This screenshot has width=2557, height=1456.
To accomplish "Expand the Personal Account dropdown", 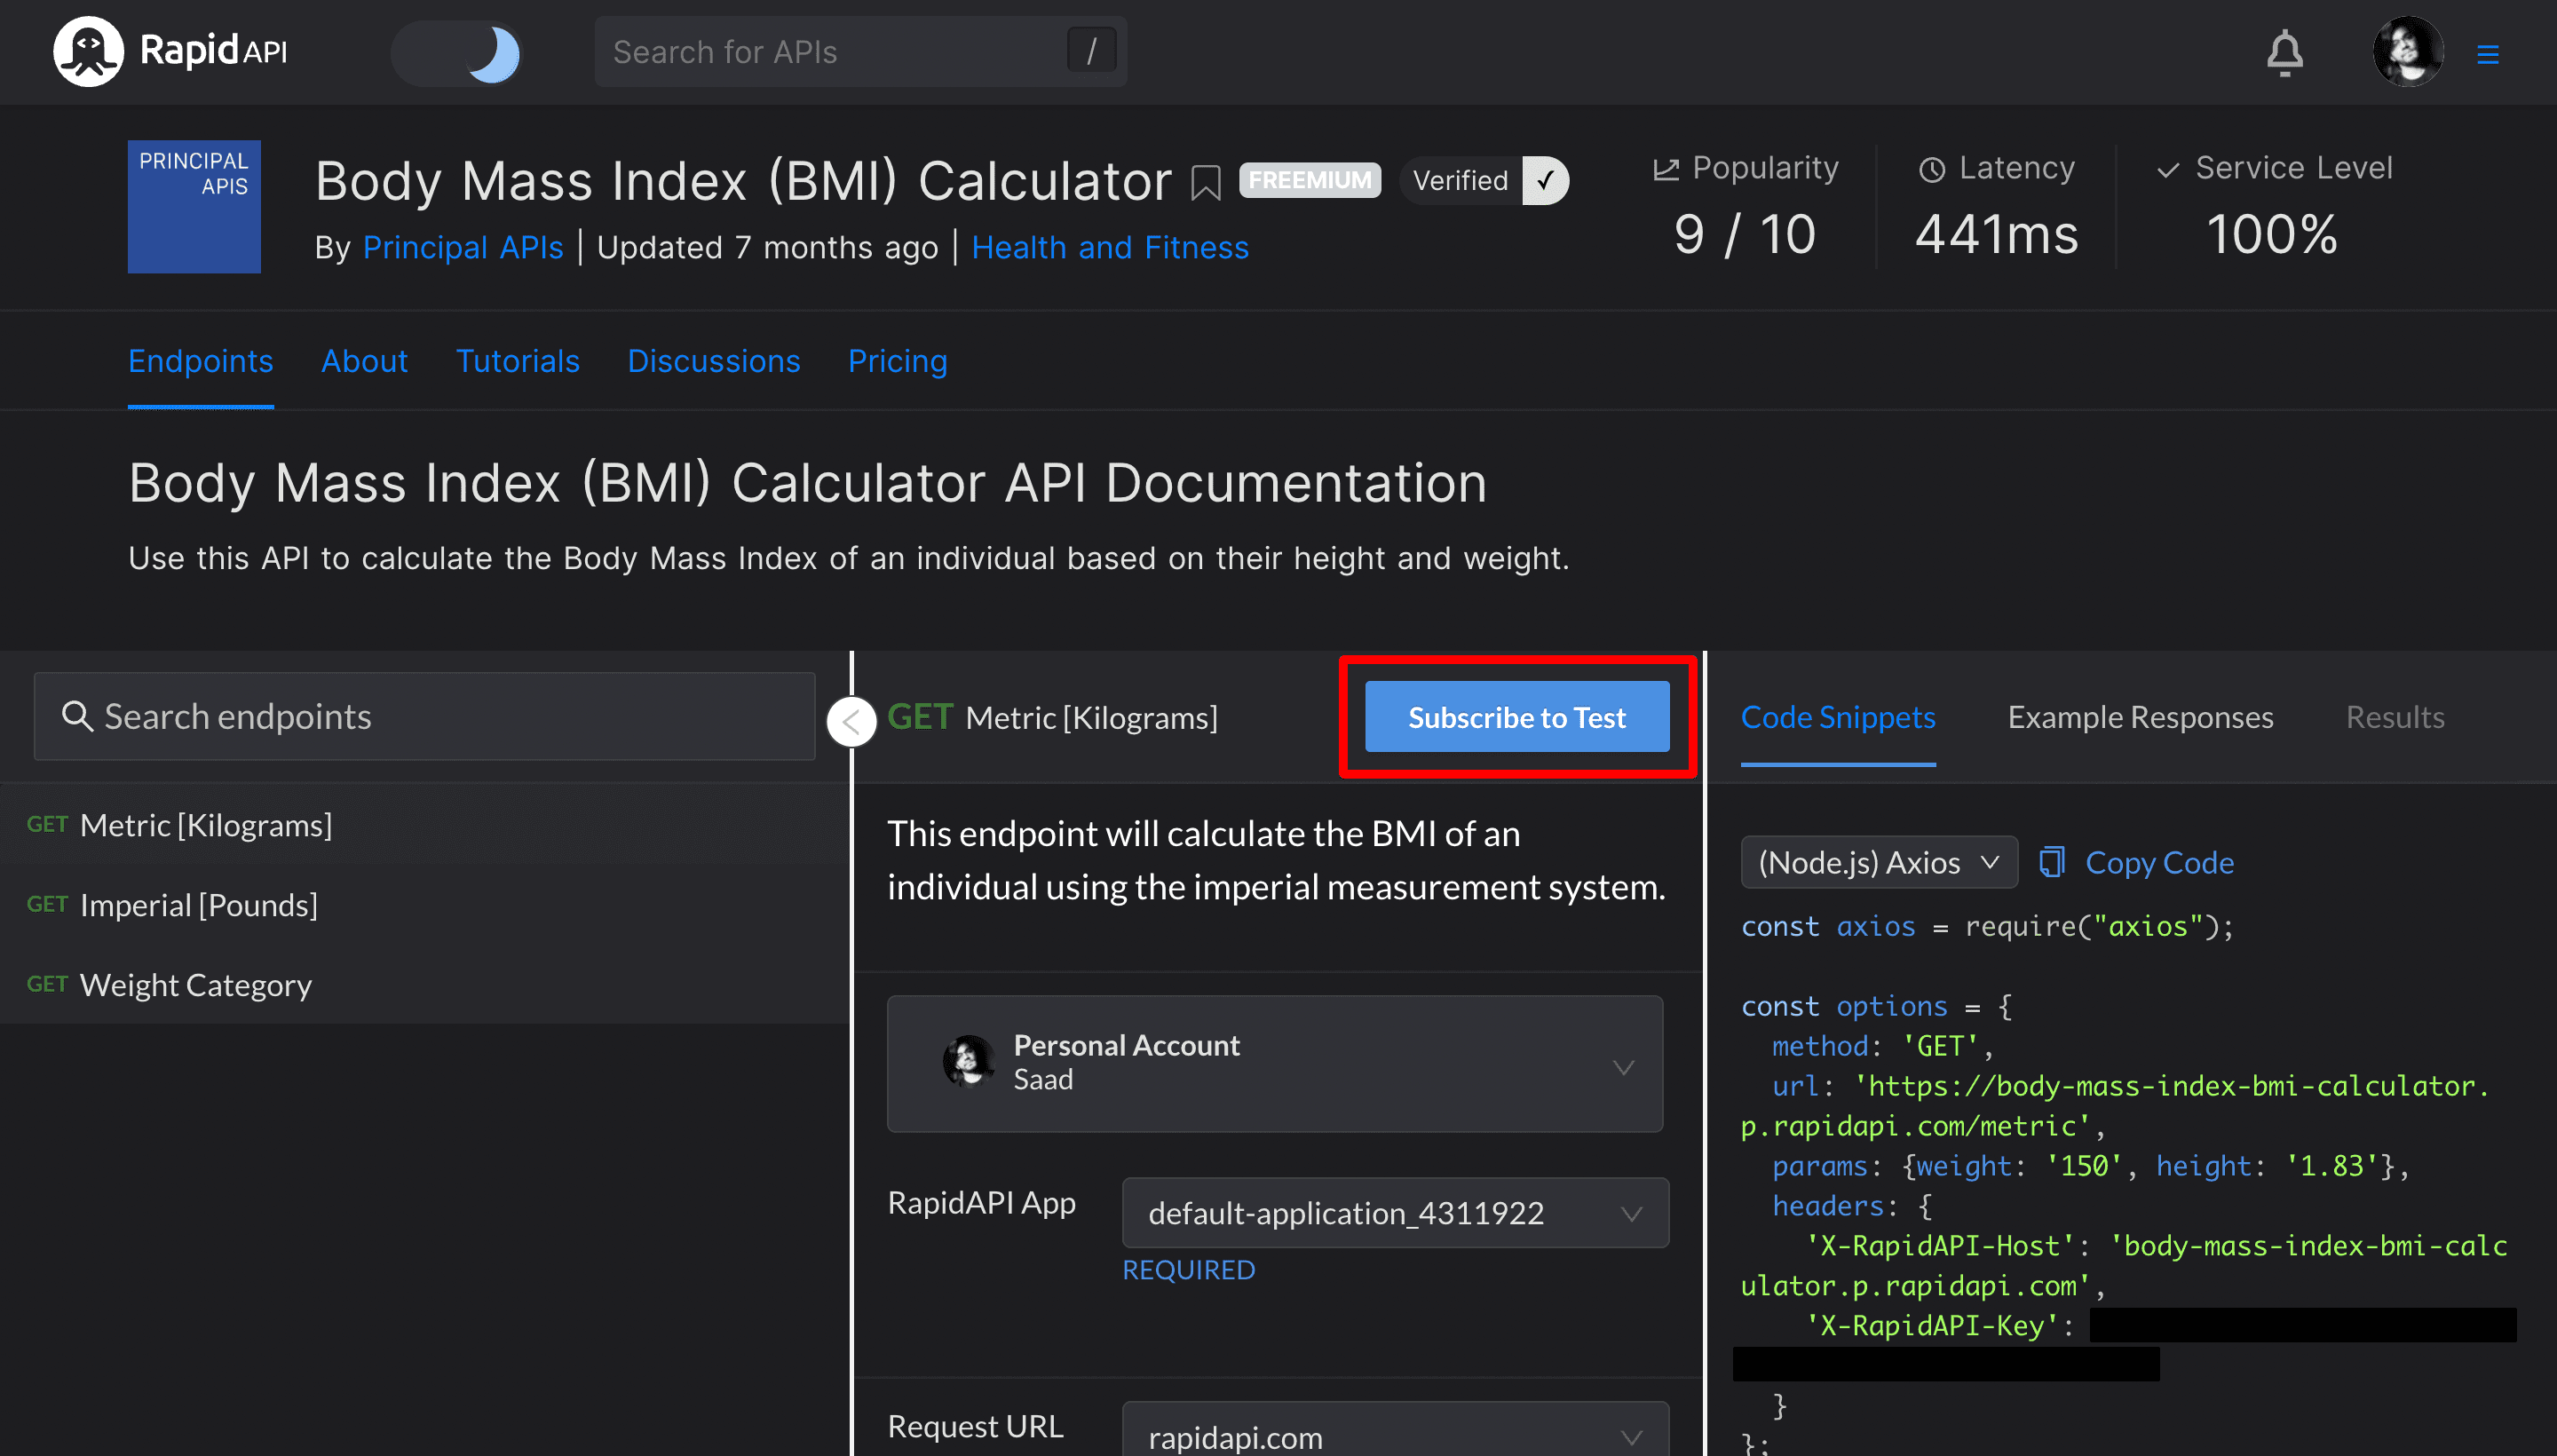I will 1621,1061.
